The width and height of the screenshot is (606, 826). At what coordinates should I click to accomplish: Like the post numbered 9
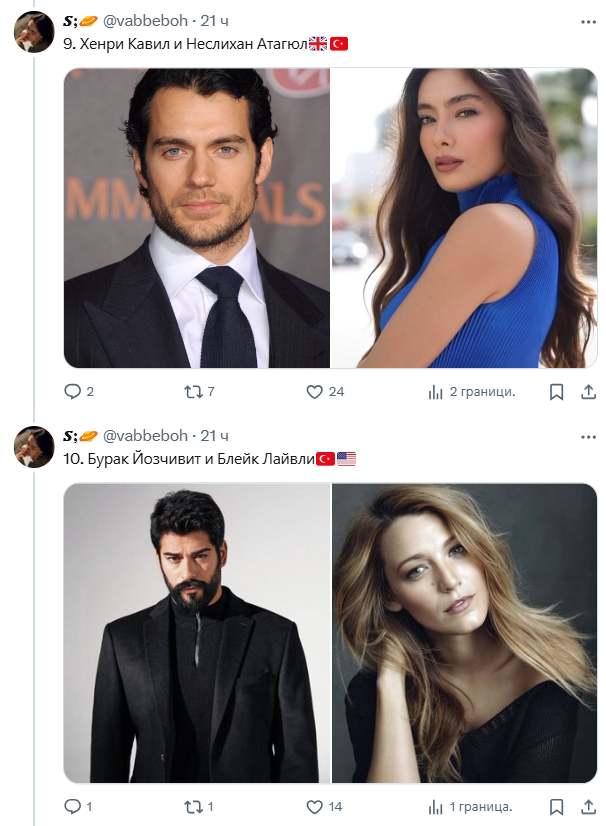(314, 392)
